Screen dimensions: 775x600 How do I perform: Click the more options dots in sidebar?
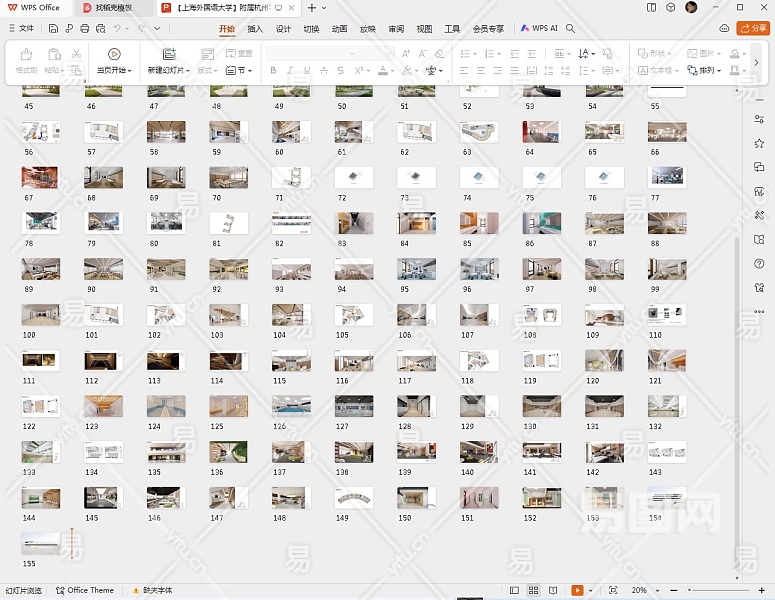(x=759, y=312)
